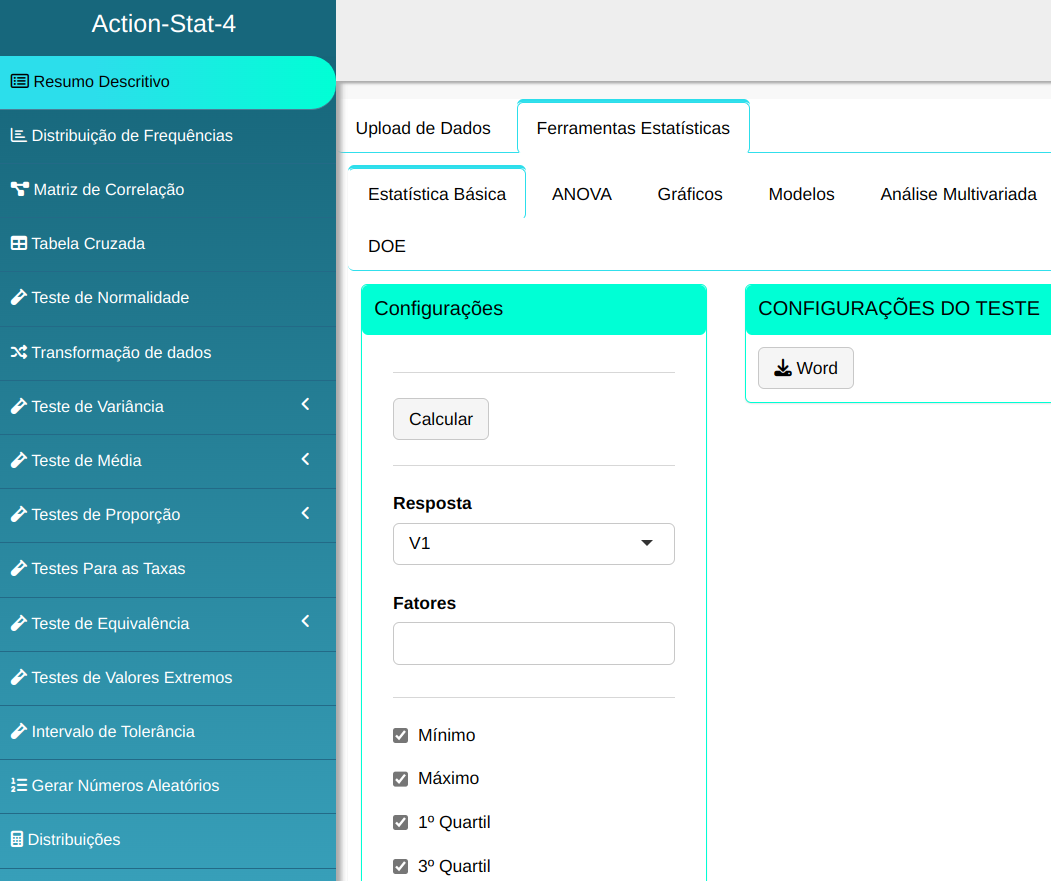1051x881 pixels.
Task: Disable the 1º Quartil checkbox
Action: point(401,823)
